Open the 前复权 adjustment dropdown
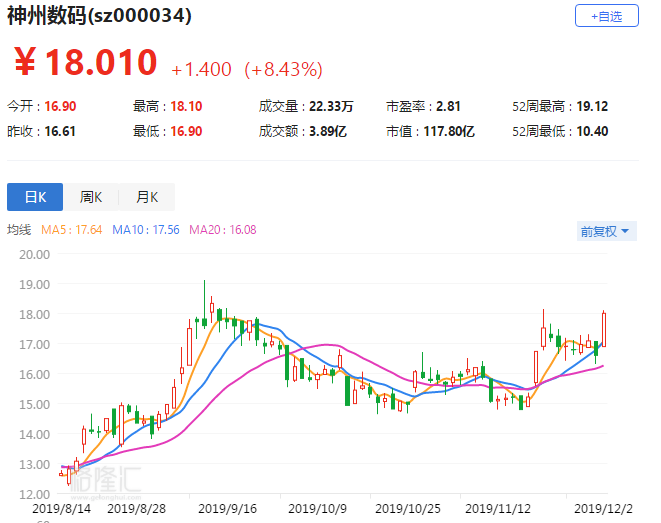Viewport: 661px width, 523px height. click(607, 231)
